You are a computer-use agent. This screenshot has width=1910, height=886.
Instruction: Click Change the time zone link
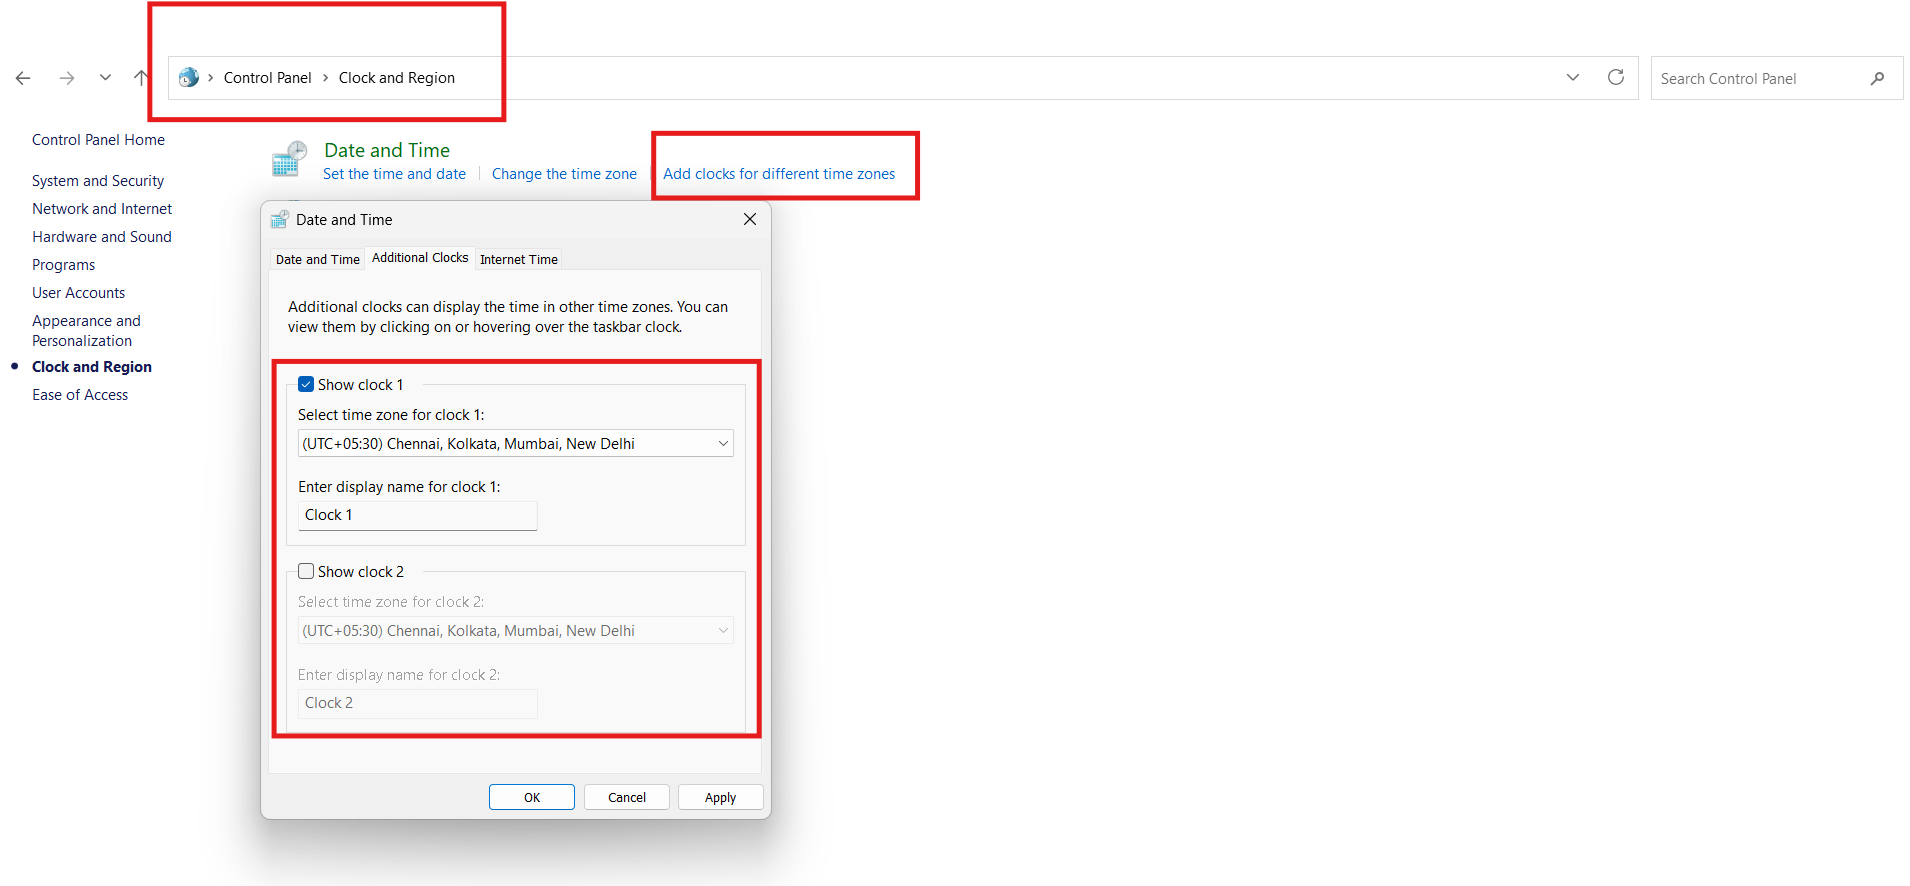[564, 174]
